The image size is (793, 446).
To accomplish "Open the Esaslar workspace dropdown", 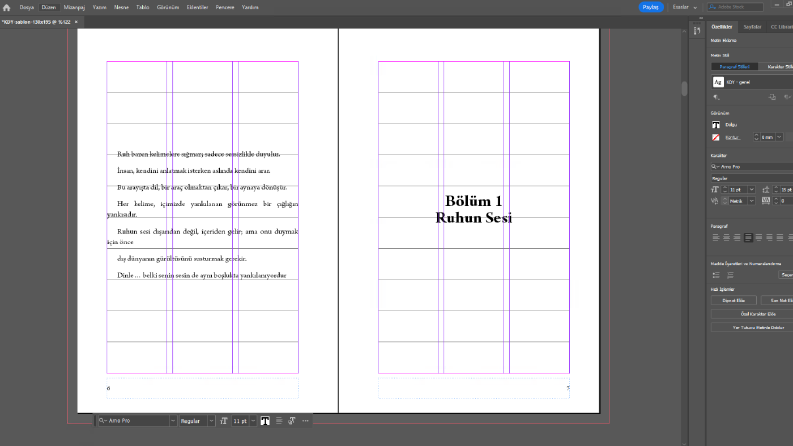I will click(x=684, y=7).
